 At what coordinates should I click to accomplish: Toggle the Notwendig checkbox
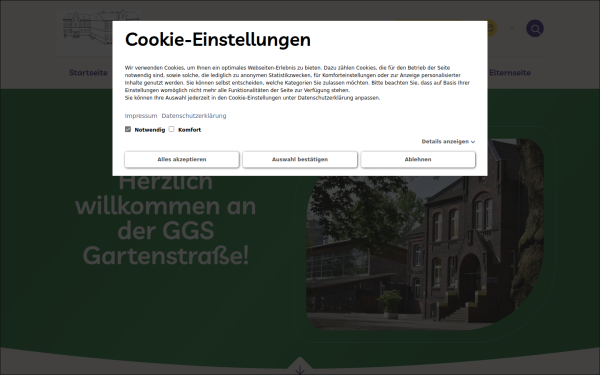click(128, 129)
